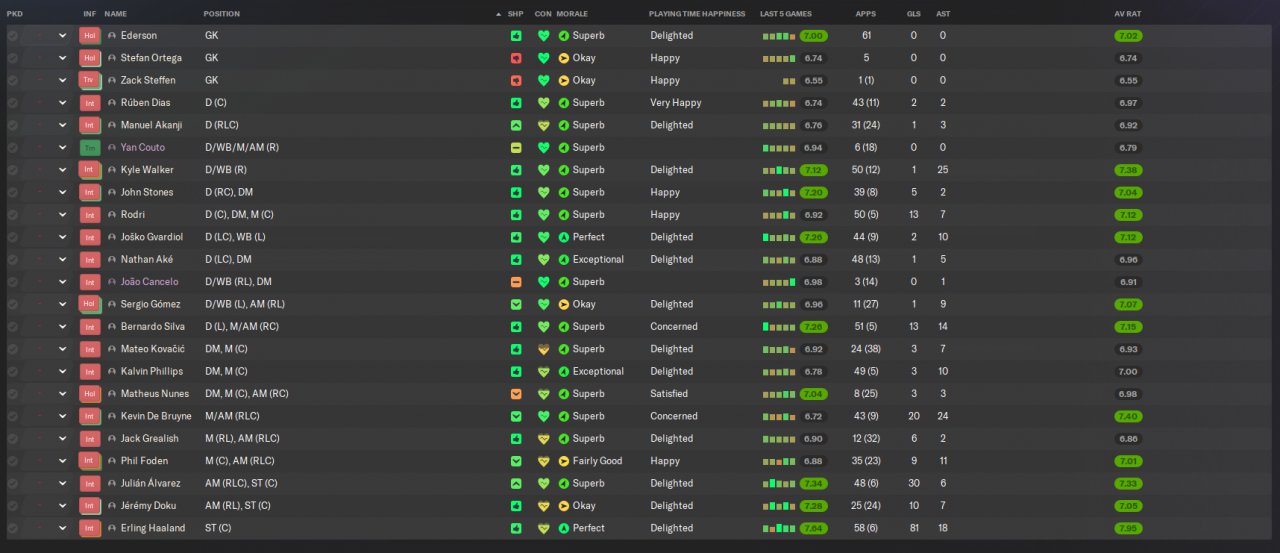This screenshot has width=1280, height=553.
Task: Open the dropdown chevron on Stefan Ortega's row
Action: point(62,58)
